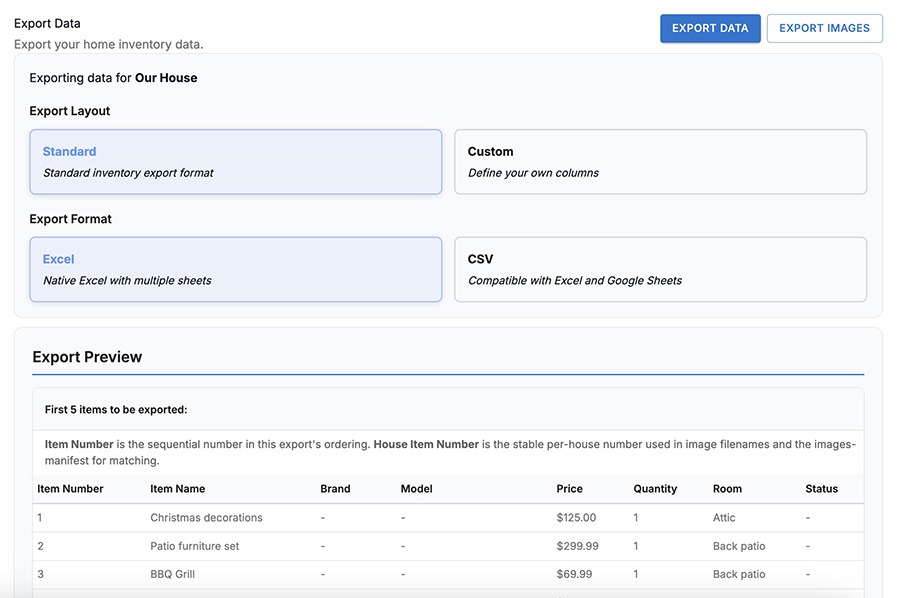Select the Patio furniture set row
Viewport: 900px width, 598px height.
(x=400, y=546)
